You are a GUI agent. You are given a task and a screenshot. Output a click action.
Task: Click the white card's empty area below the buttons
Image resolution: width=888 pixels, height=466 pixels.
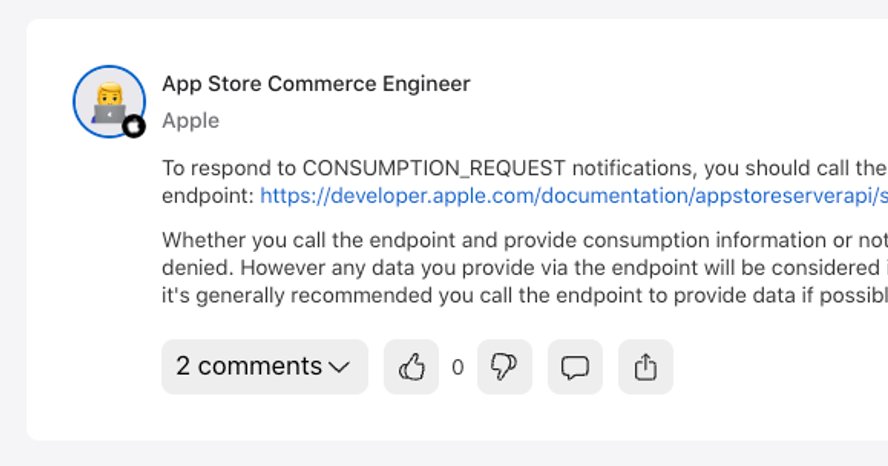450,418
